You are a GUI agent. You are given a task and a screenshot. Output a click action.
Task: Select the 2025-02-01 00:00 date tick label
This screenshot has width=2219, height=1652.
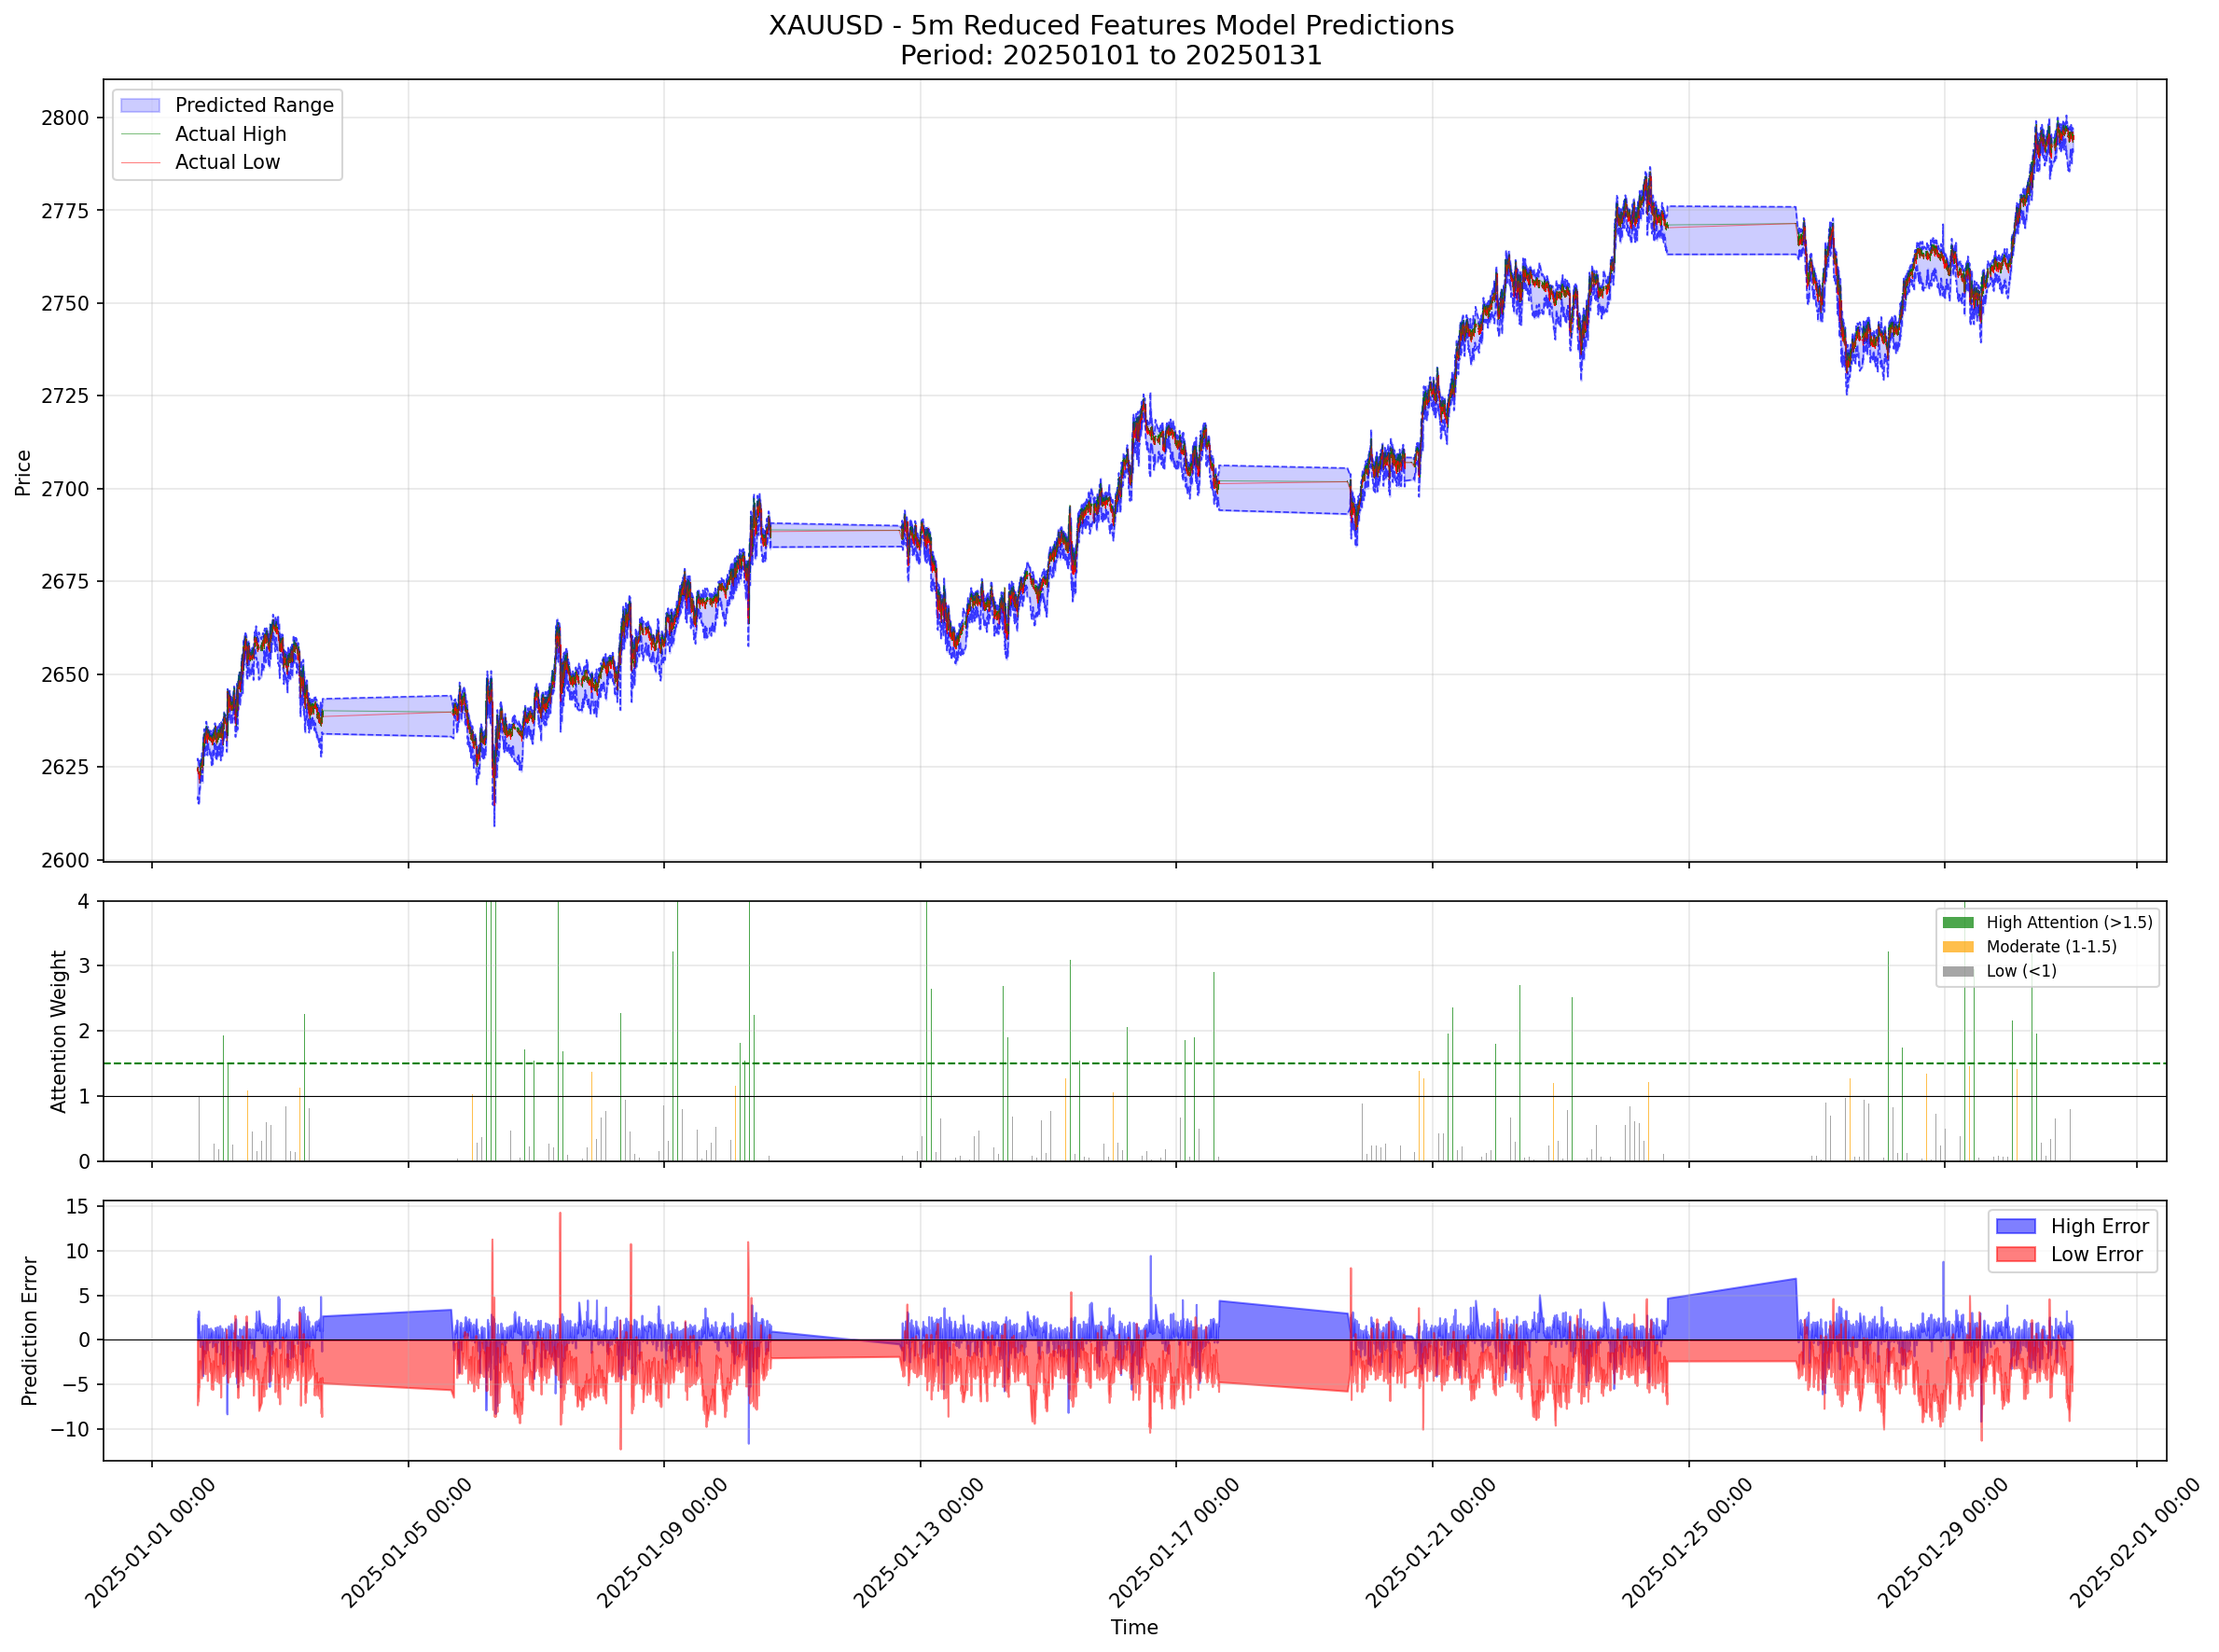[x=2134, y=1545]
